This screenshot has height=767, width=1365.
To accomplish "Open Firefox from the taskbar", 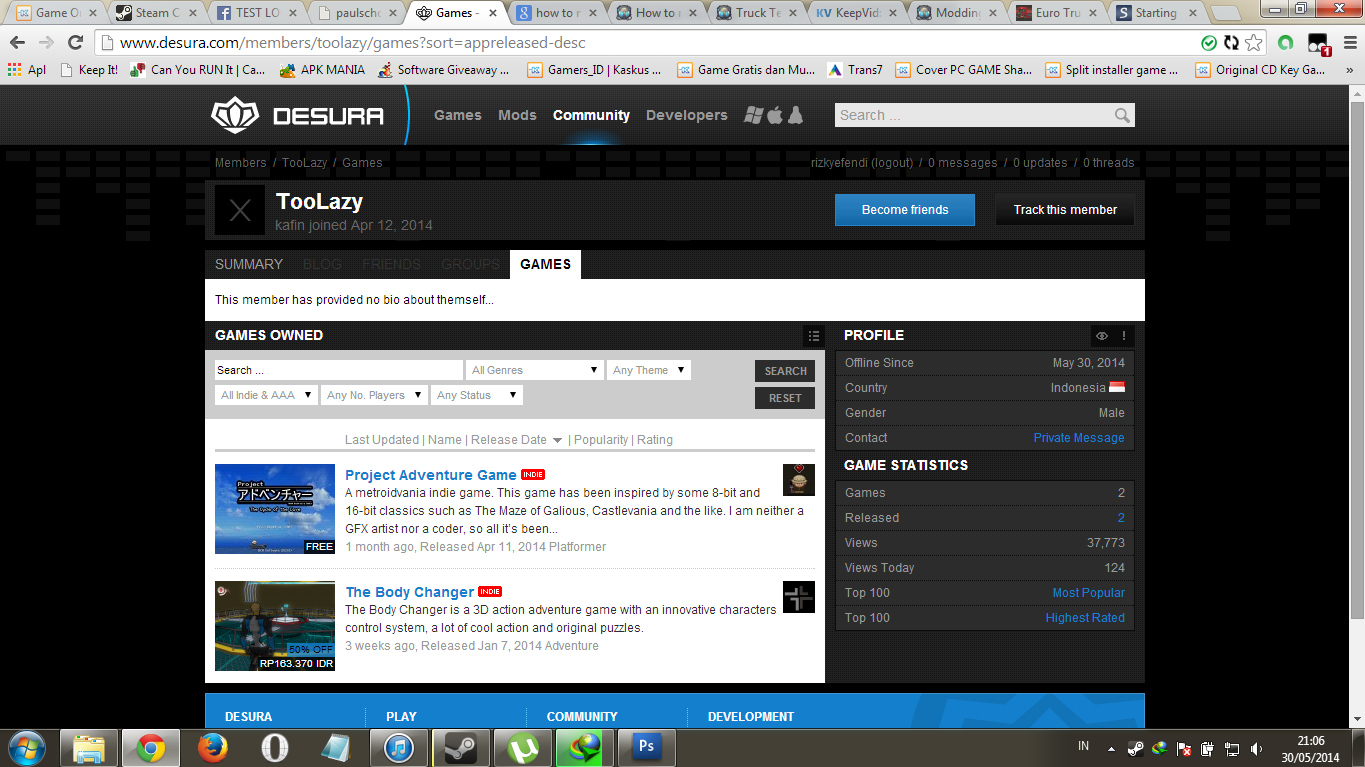I will click(x=212, y=747).
